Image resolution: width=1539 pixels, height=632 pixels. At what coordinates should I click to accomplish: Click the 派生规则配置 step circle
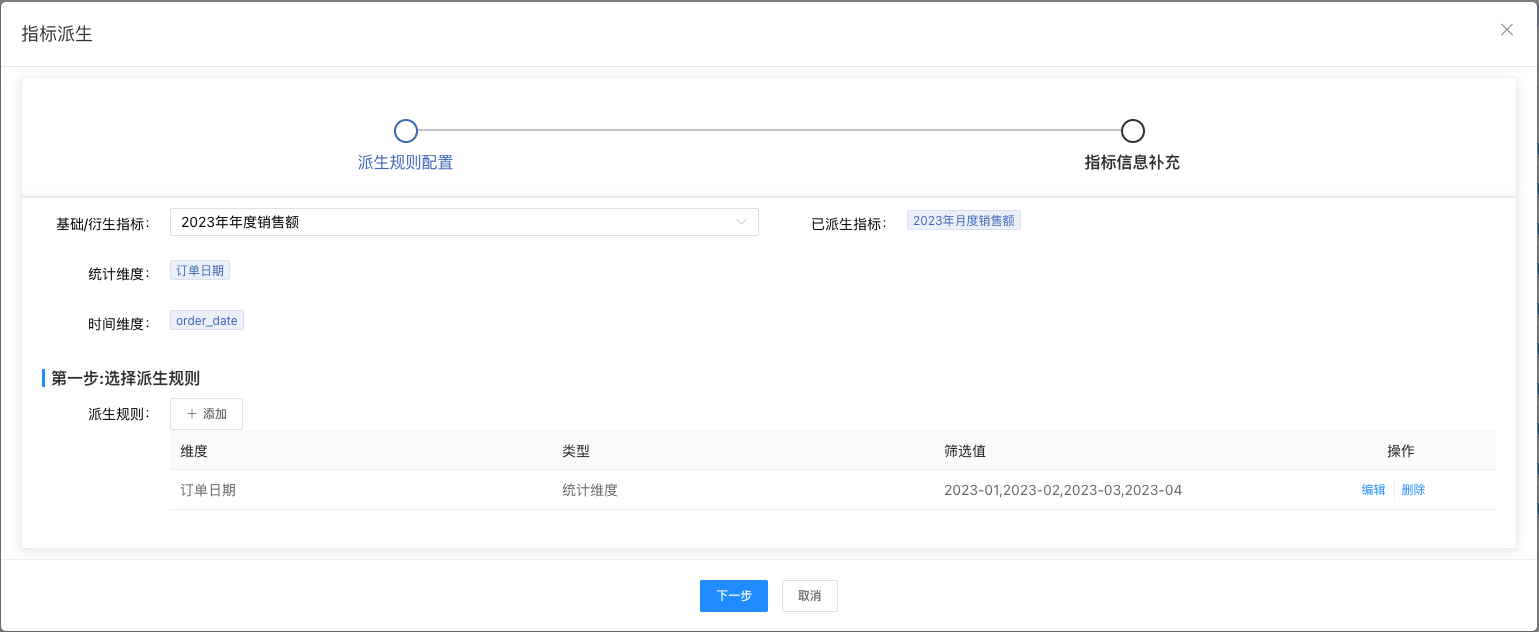coord(405,131)
